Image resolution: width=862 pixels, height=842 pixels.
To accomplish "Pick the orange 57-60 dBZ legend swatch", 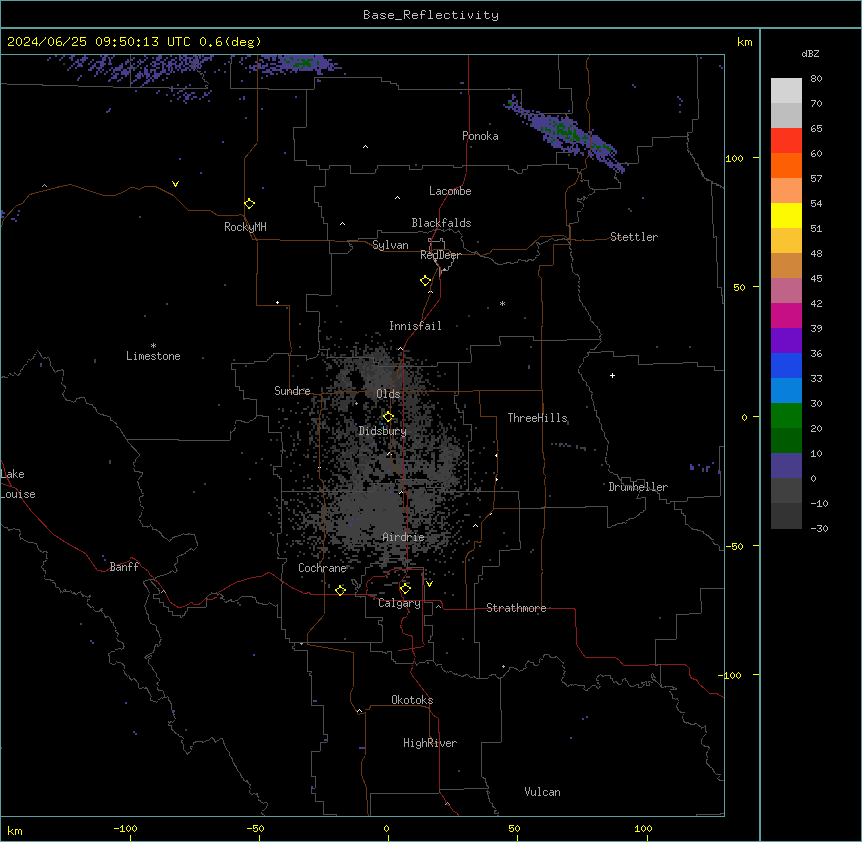I will (786, 165).
